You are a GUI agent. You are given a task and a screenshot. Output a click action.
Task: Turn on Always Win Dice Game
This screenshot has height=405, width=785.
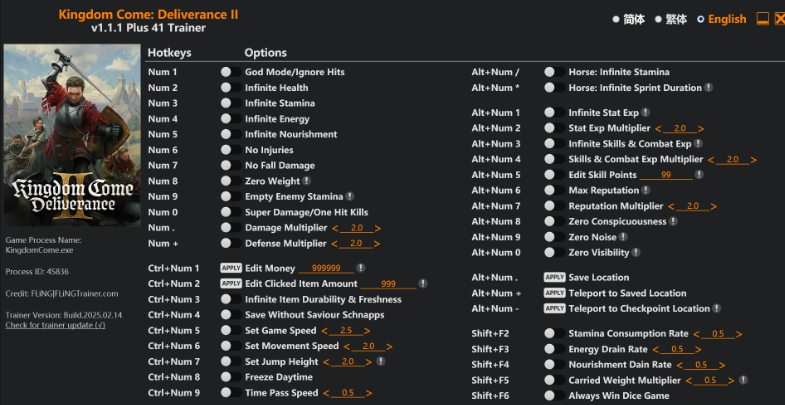click(x=550, y=396)
